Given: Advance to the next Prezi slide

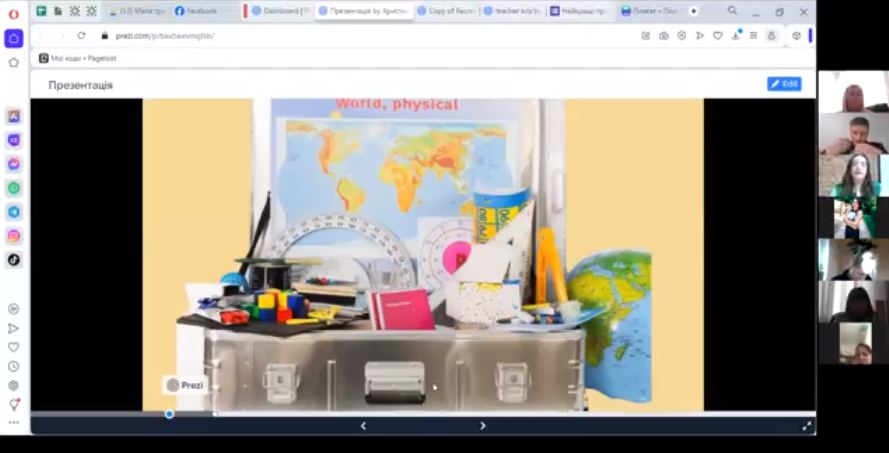Looking at the screenshot, I should (x=482, y=426).
